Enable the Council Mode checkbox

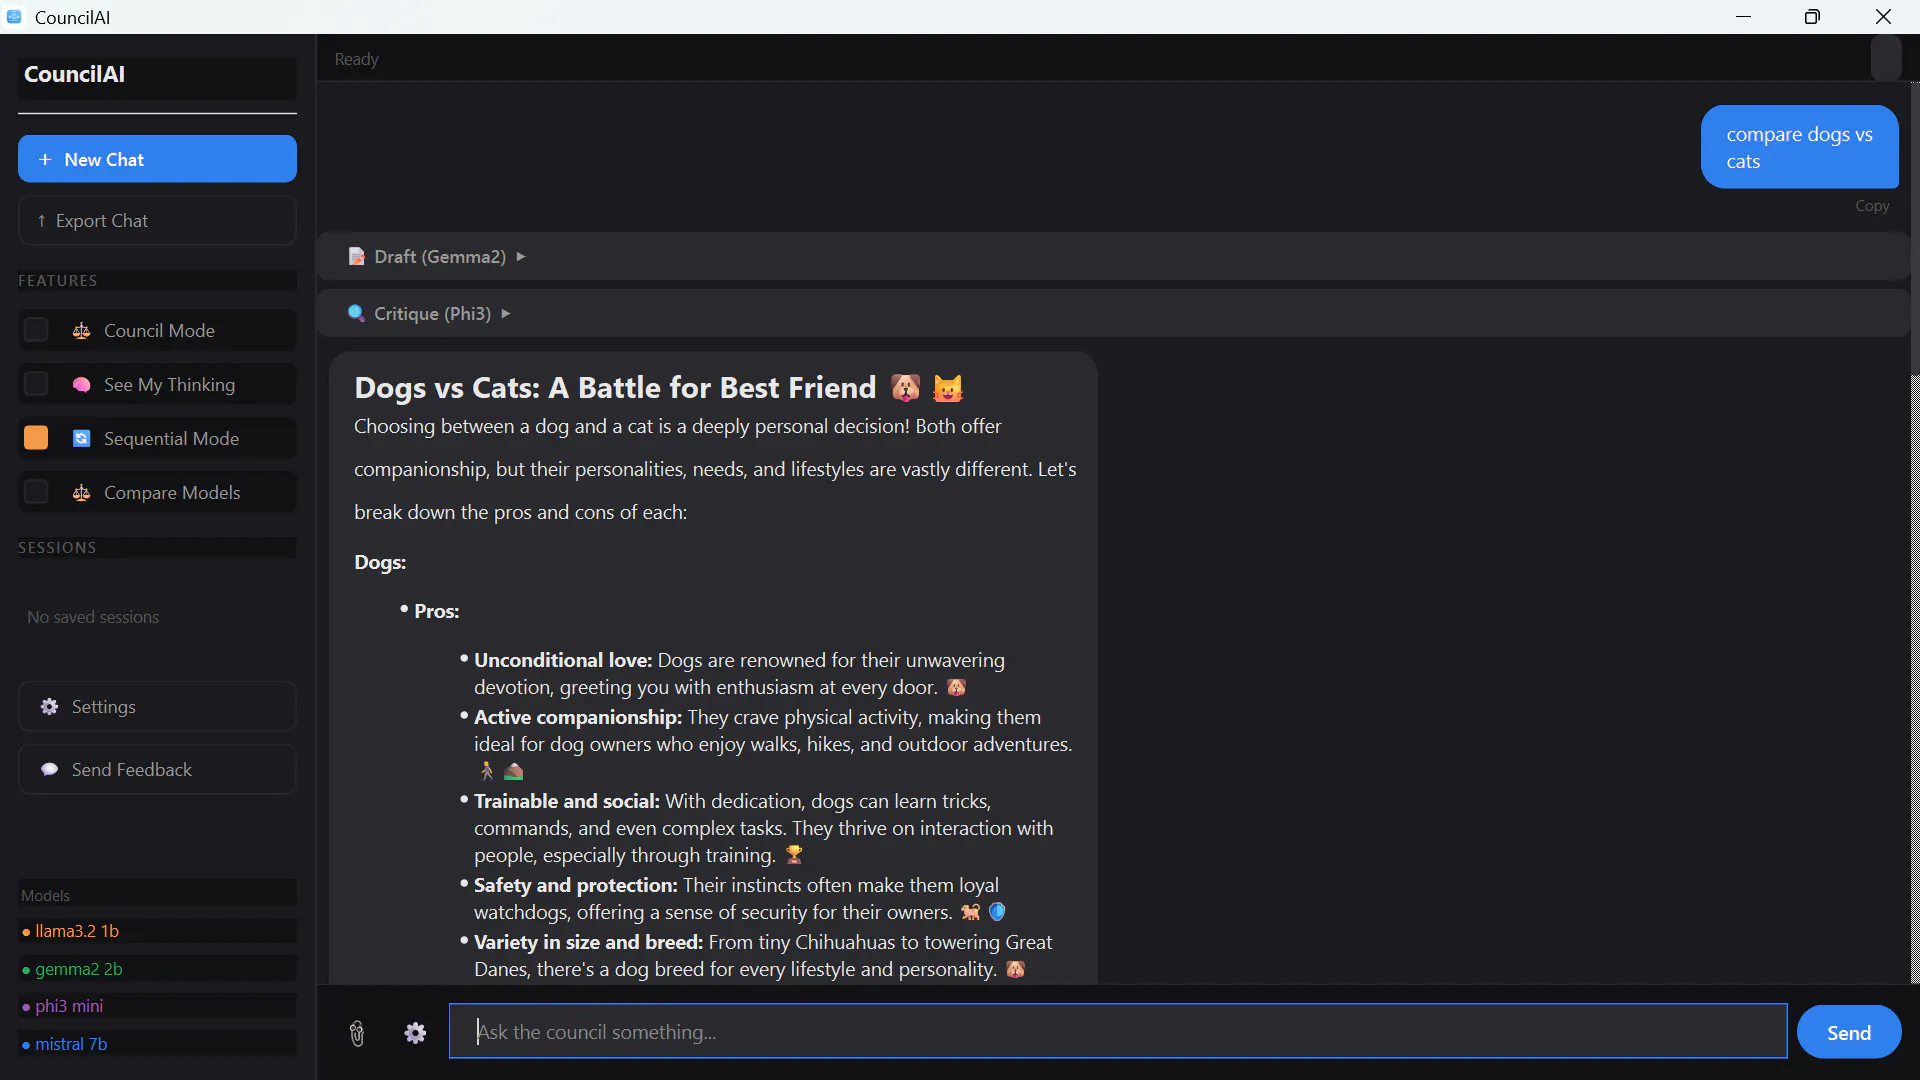tap(36, 331)
